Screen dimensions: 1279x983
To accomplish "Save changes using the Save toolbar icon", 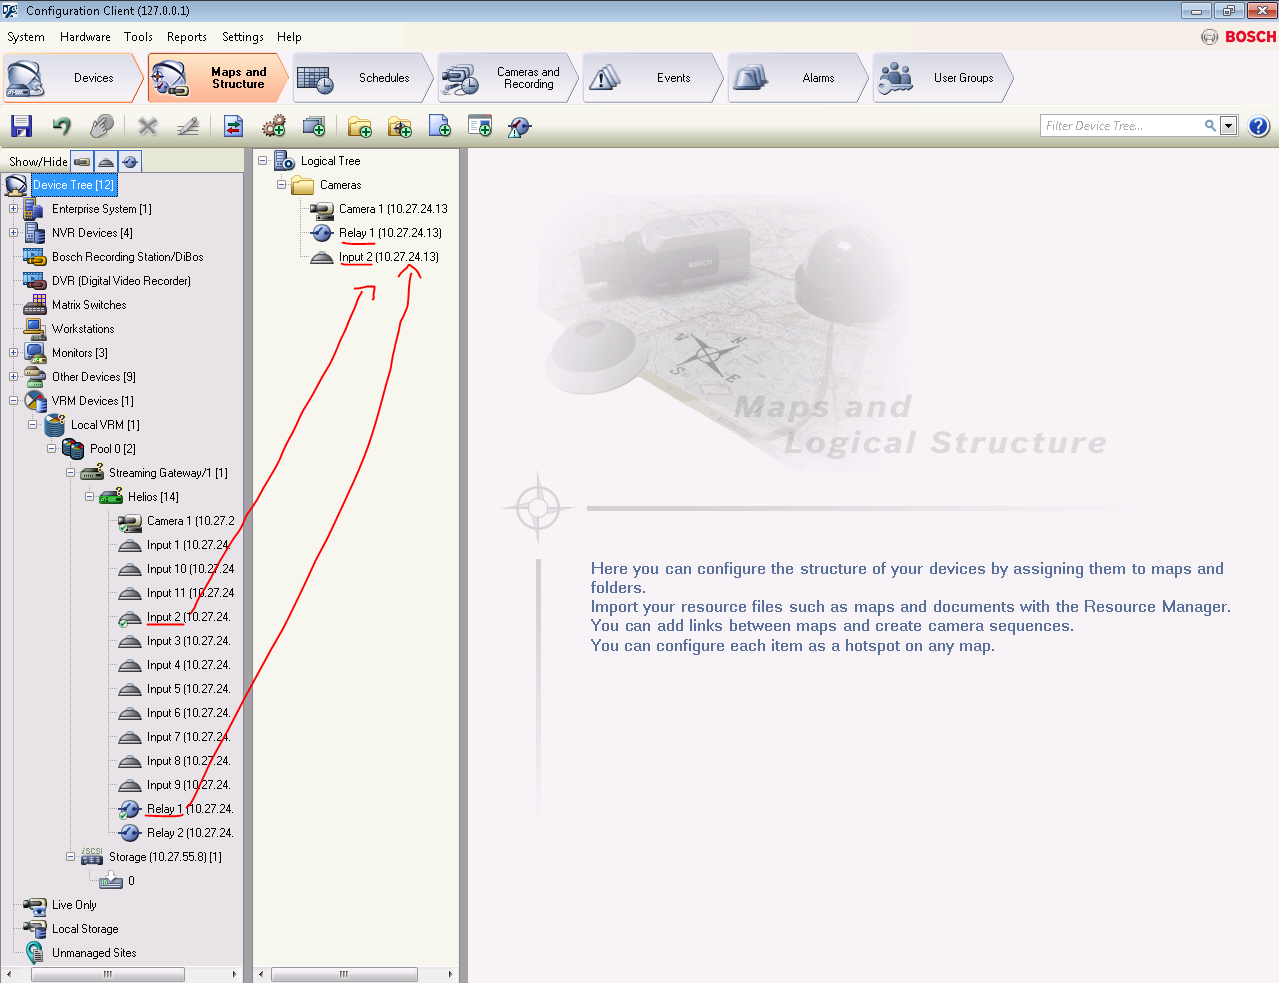I will (22, 126).
